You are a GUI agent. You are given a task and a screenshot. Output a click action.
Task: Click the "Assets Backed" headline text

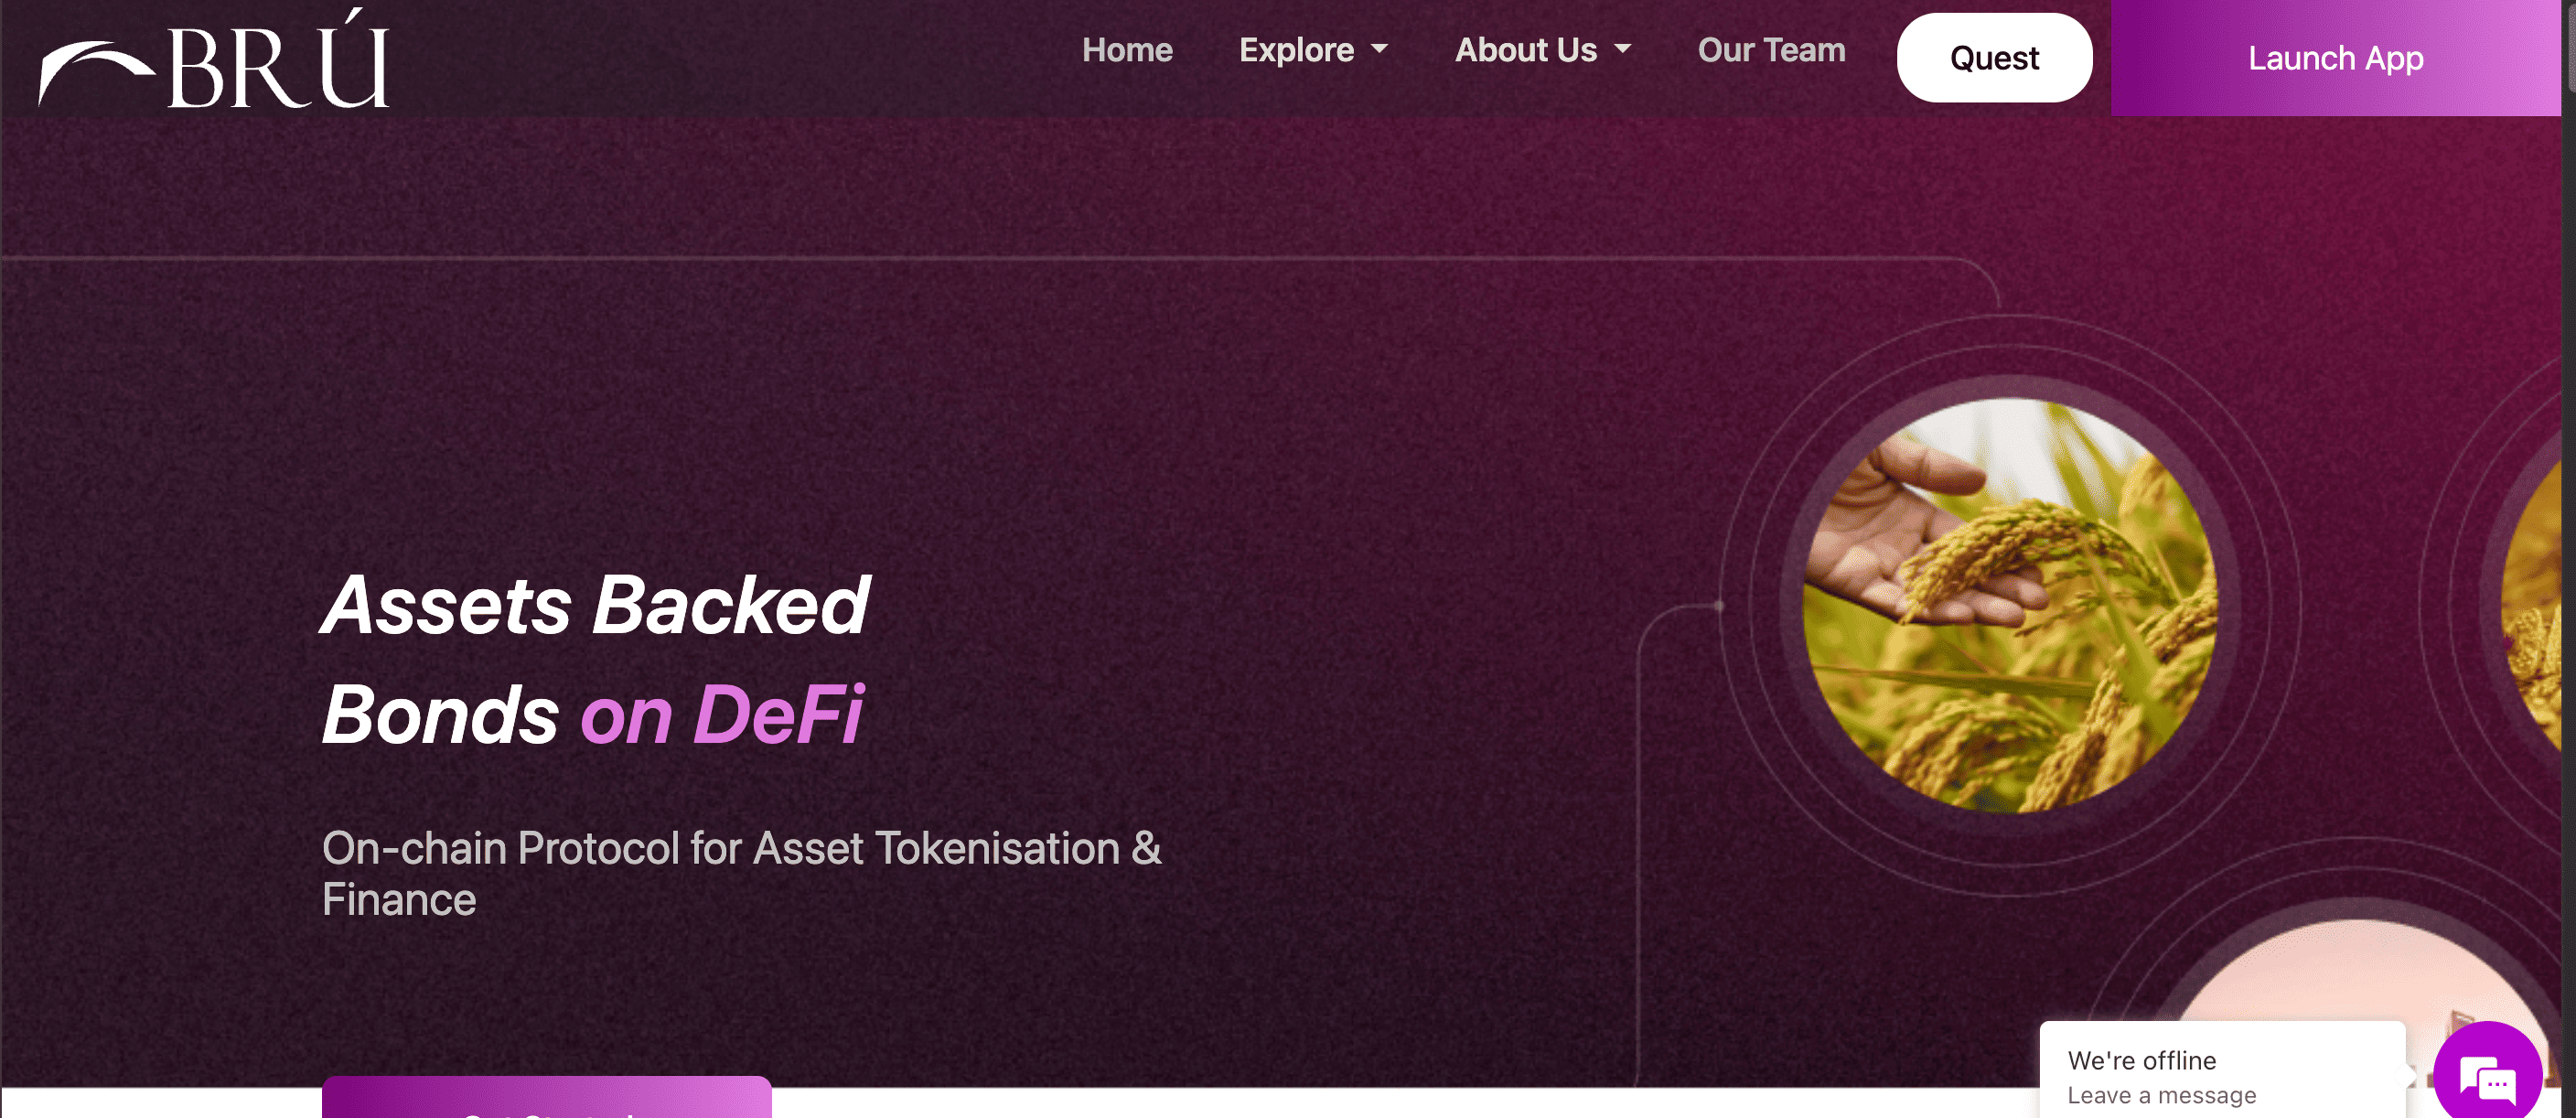click(x=595, y=605)
